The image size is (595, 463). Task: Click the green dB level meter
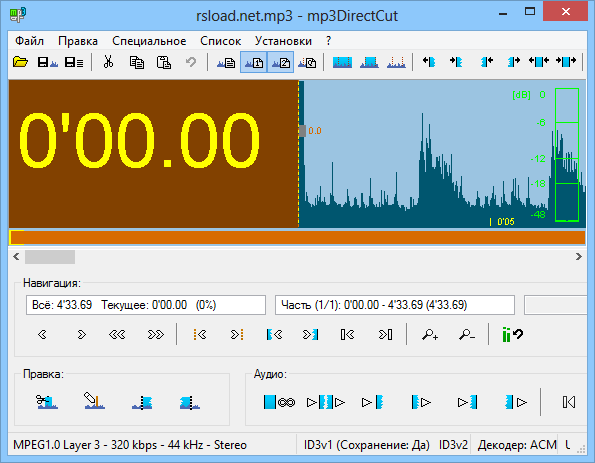(x=567, y=154)
